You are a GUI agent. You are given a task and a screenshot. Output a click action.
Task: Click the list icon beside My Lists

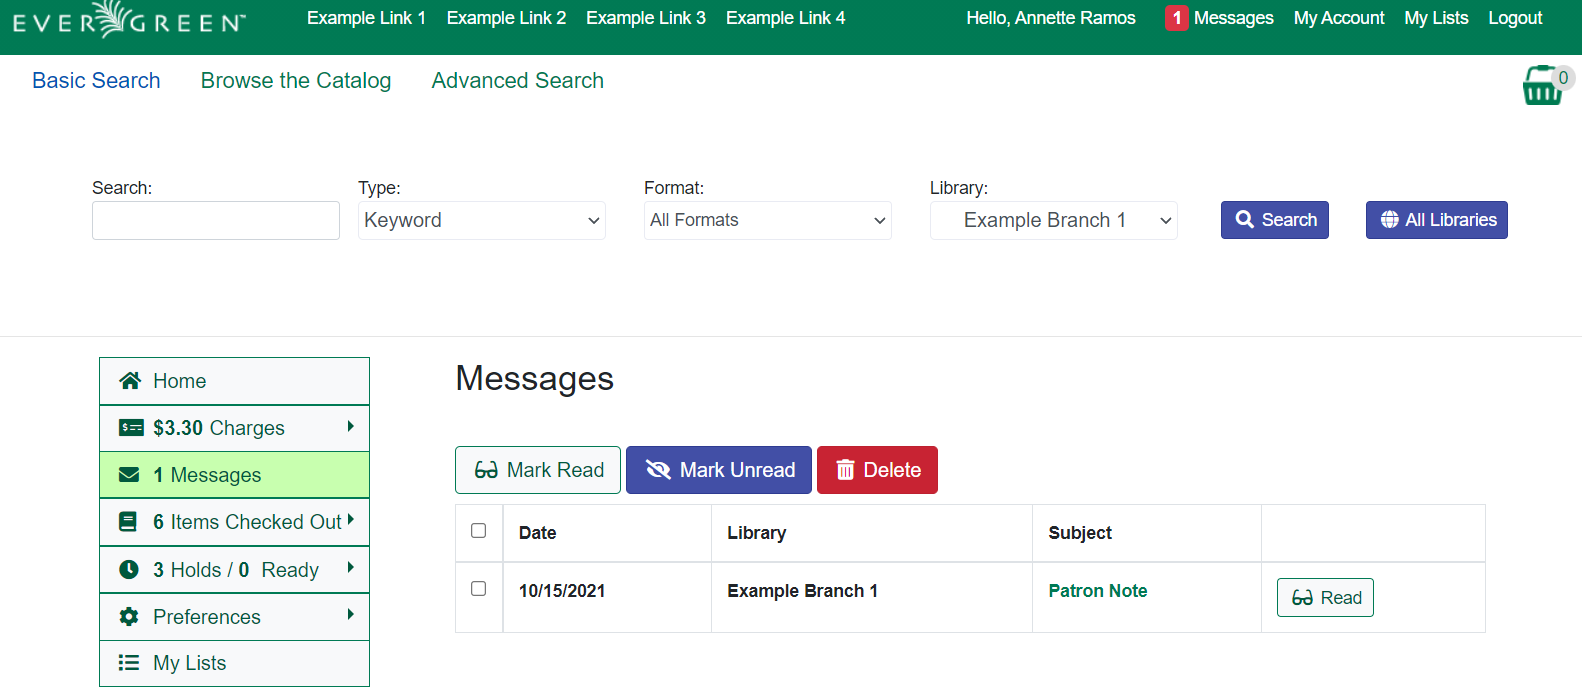point(129,662)
